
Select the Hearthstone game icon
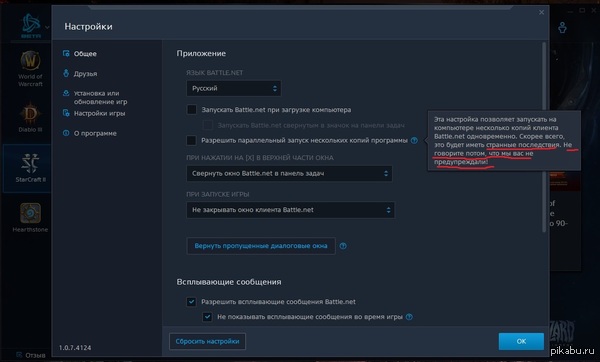[30, 213]
